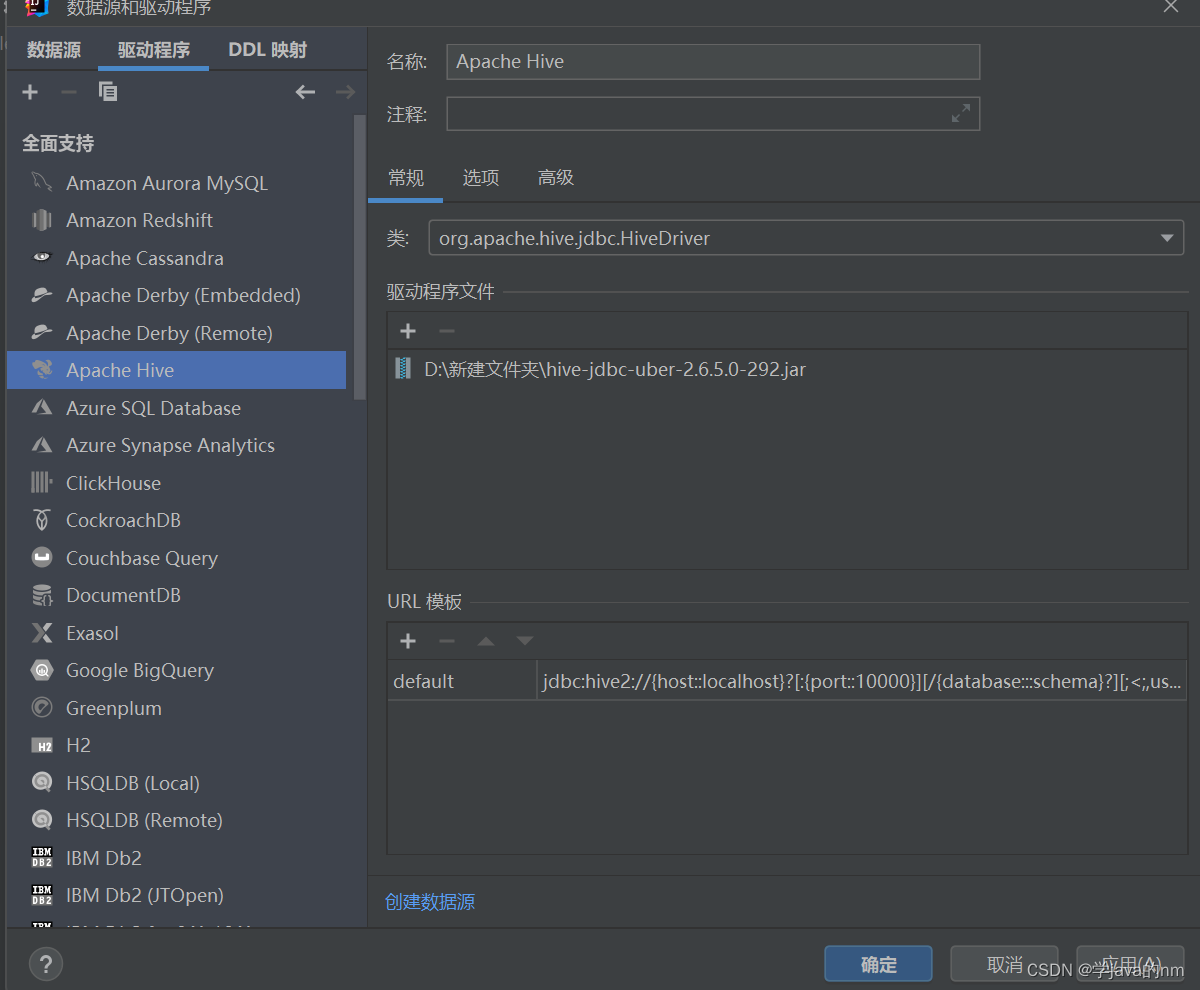
Task: Remove selected driver with minus icon
Action: pyautogui.click(x=69, y=92)
